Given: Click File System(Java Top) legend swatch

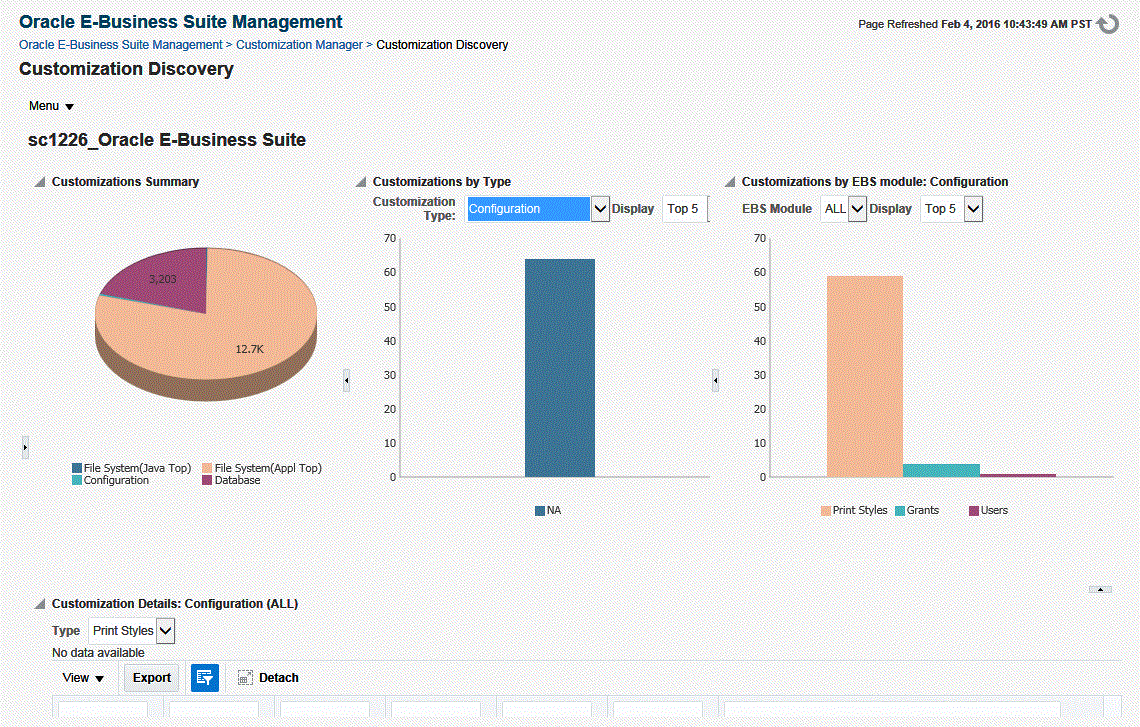Looking at the screenshot, I should (x=77, y=468).
